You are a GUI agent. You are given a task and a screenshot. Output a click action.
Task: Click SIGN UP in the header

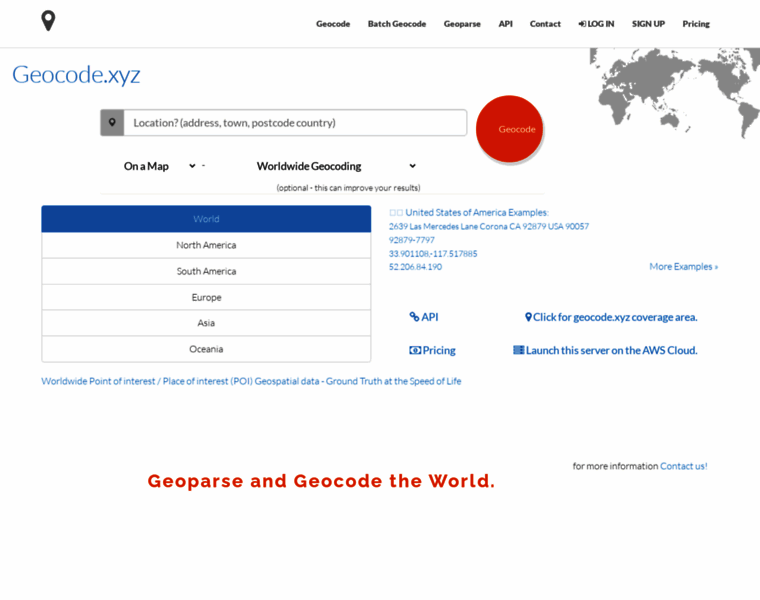[648, 24]
